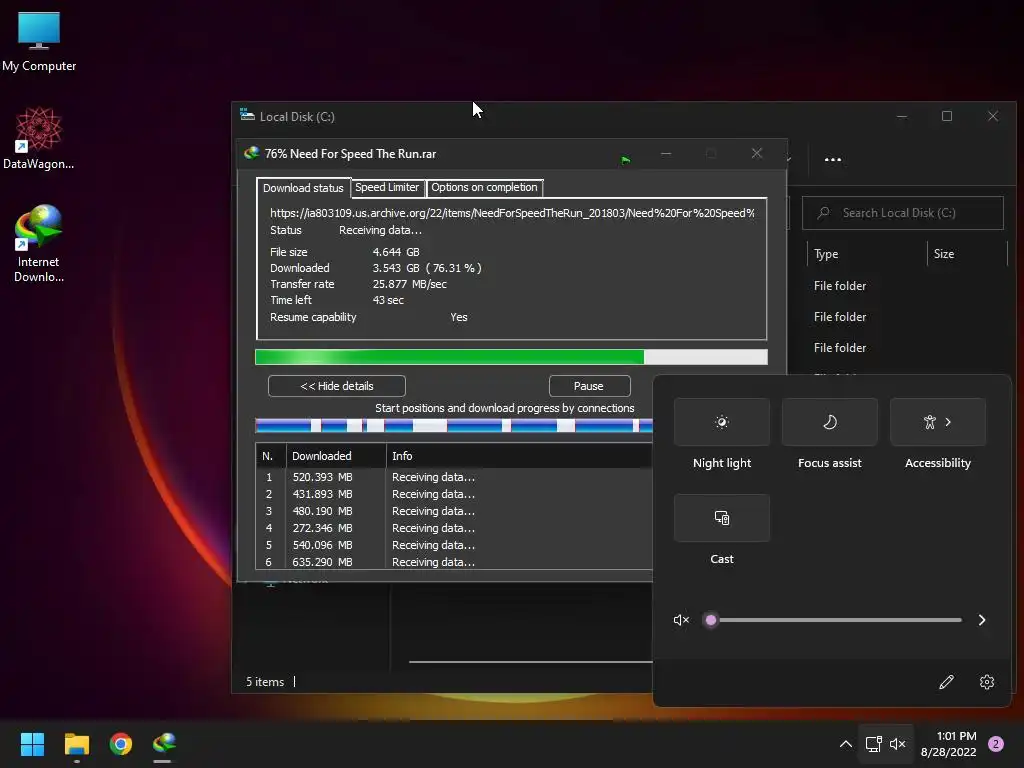Image resolution: width=1024 pixels, height=768 pixels.
Task: Click network status tray icon
Action: click(x=873, y=744)
